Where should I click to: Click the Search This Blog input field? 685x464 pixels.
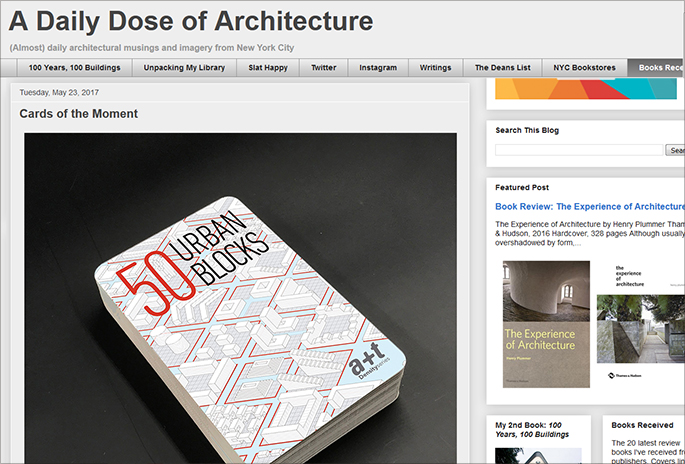tap(579, 150)
